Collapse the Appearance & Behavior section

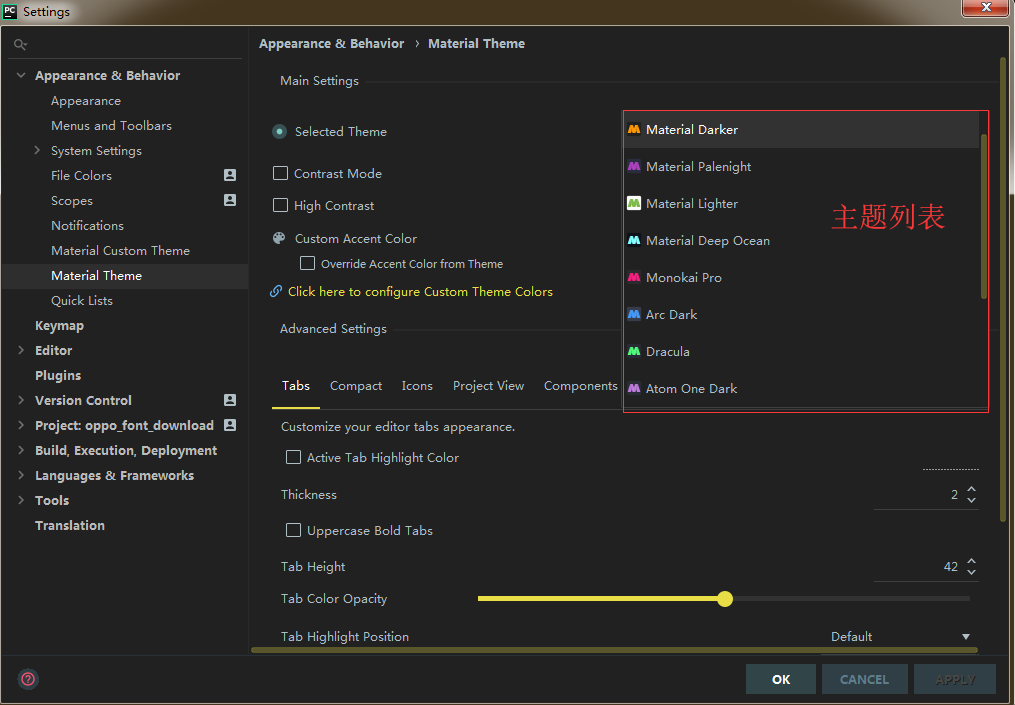point(21,75)
